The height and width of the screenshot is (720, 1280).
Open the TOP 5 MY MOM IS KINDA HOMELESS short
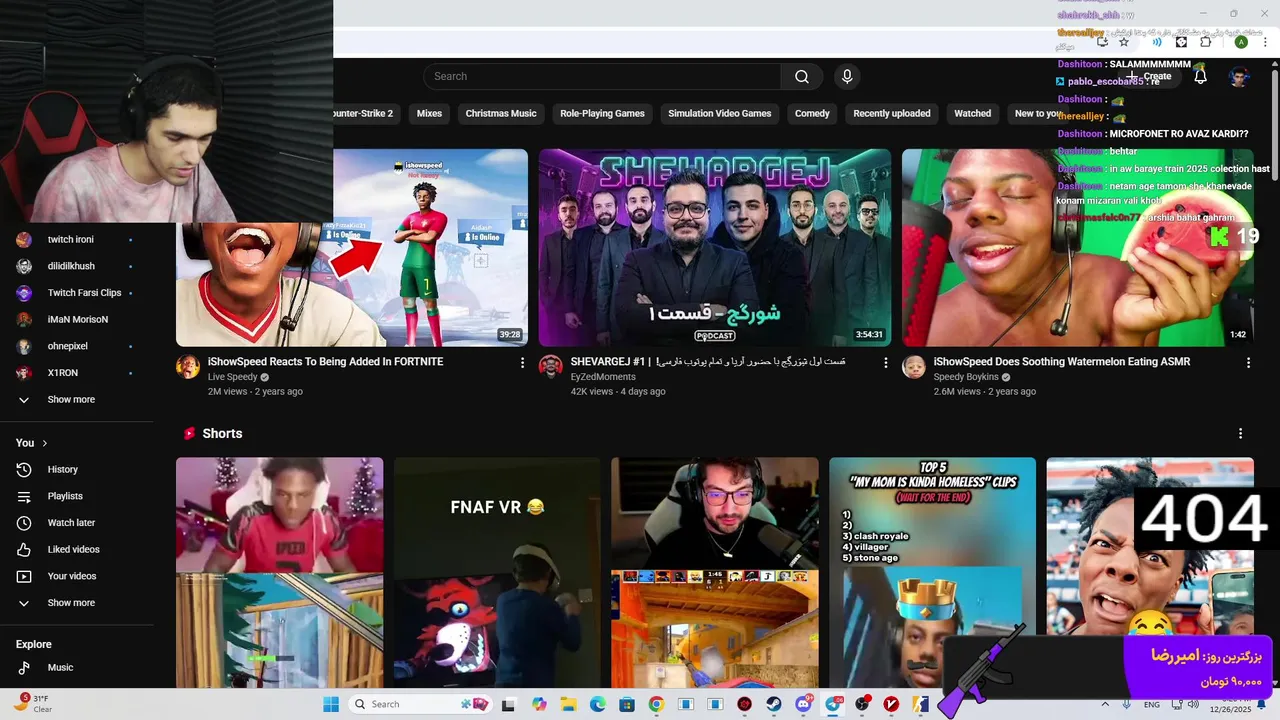[932, 573]
